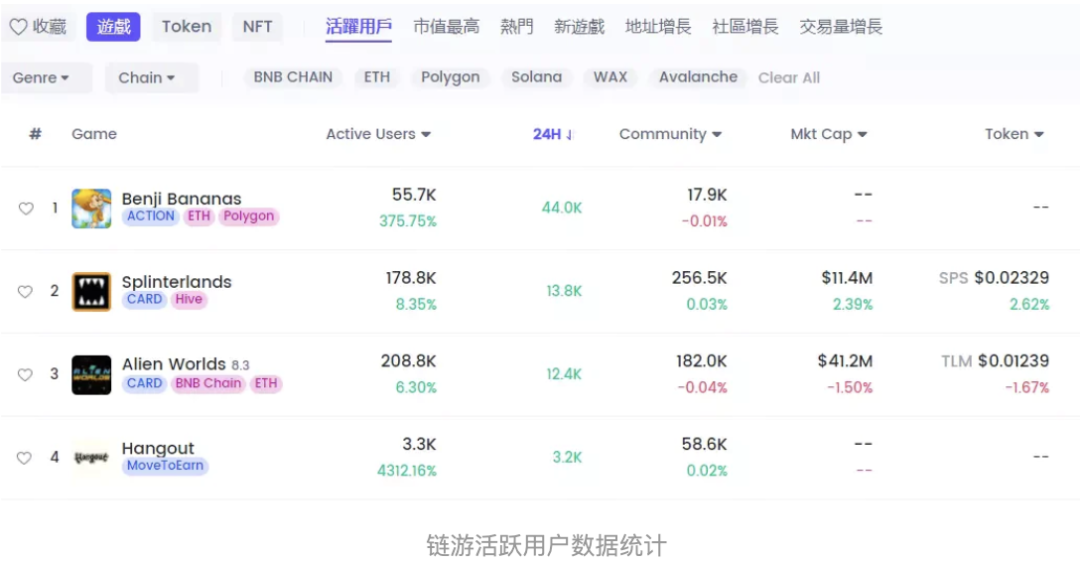Click the MoveToEarn tag on Hangout
The height and width of the screenshot is (562, 1080).
point(165,466)
